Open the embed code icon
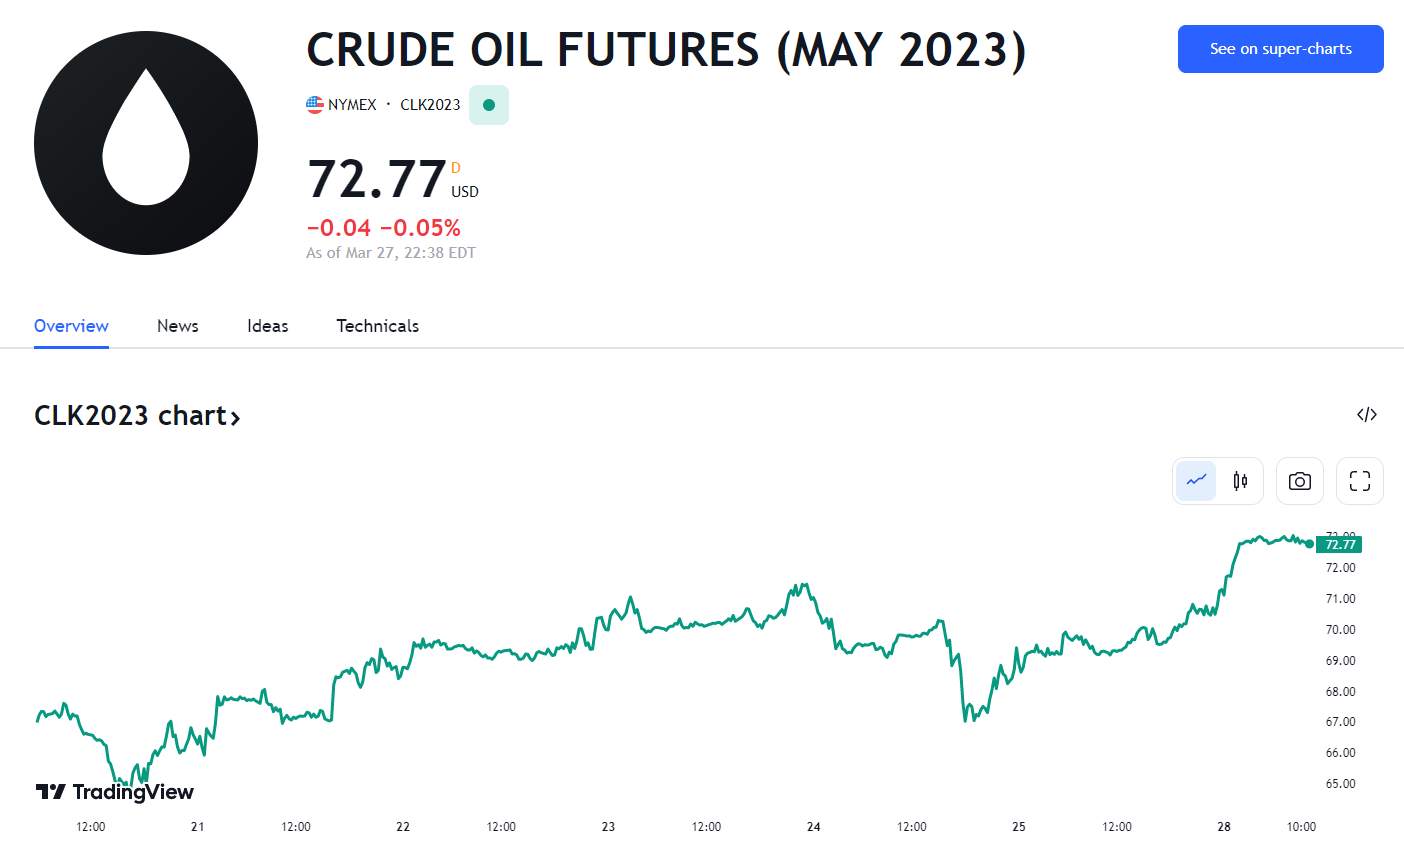This screenshot has width=1404, height=848. pyautogui.click(x=1367, y=414)
